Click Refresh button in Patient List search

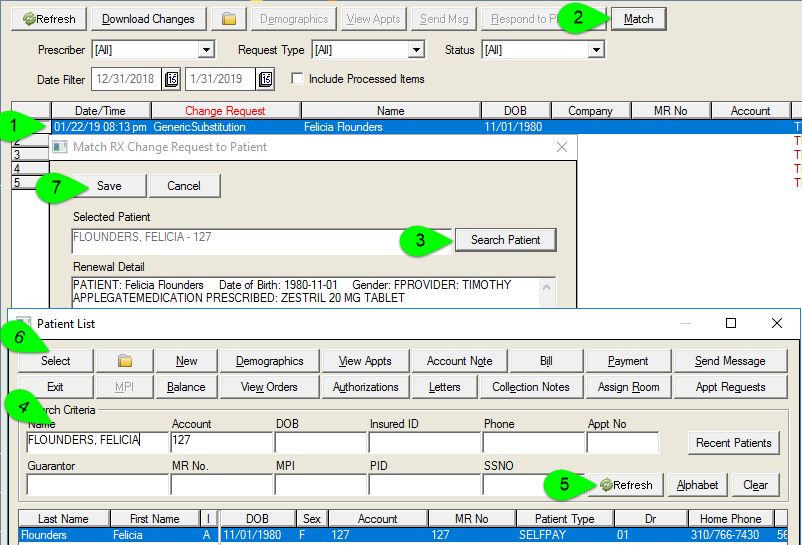(x=626, y=485)
